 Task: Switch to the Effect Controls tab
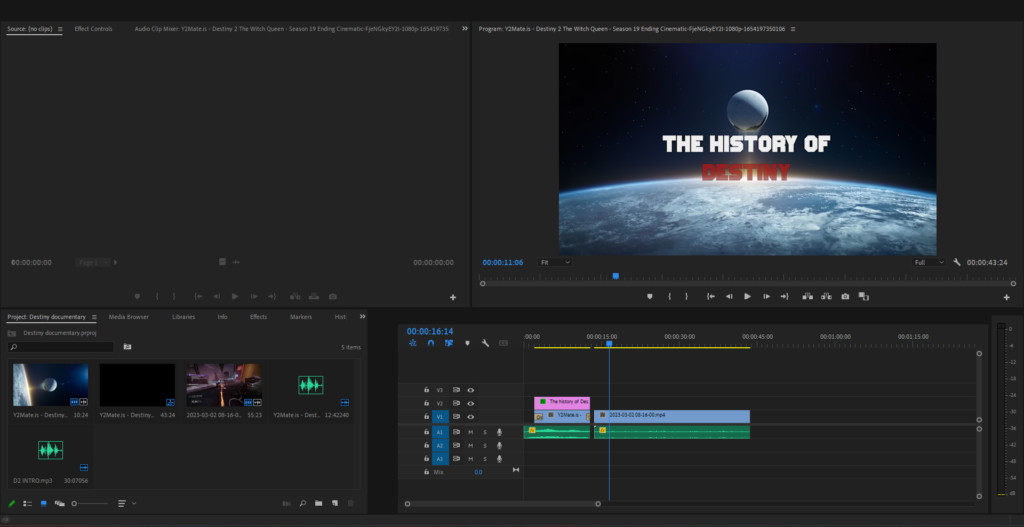coord(93,29)
